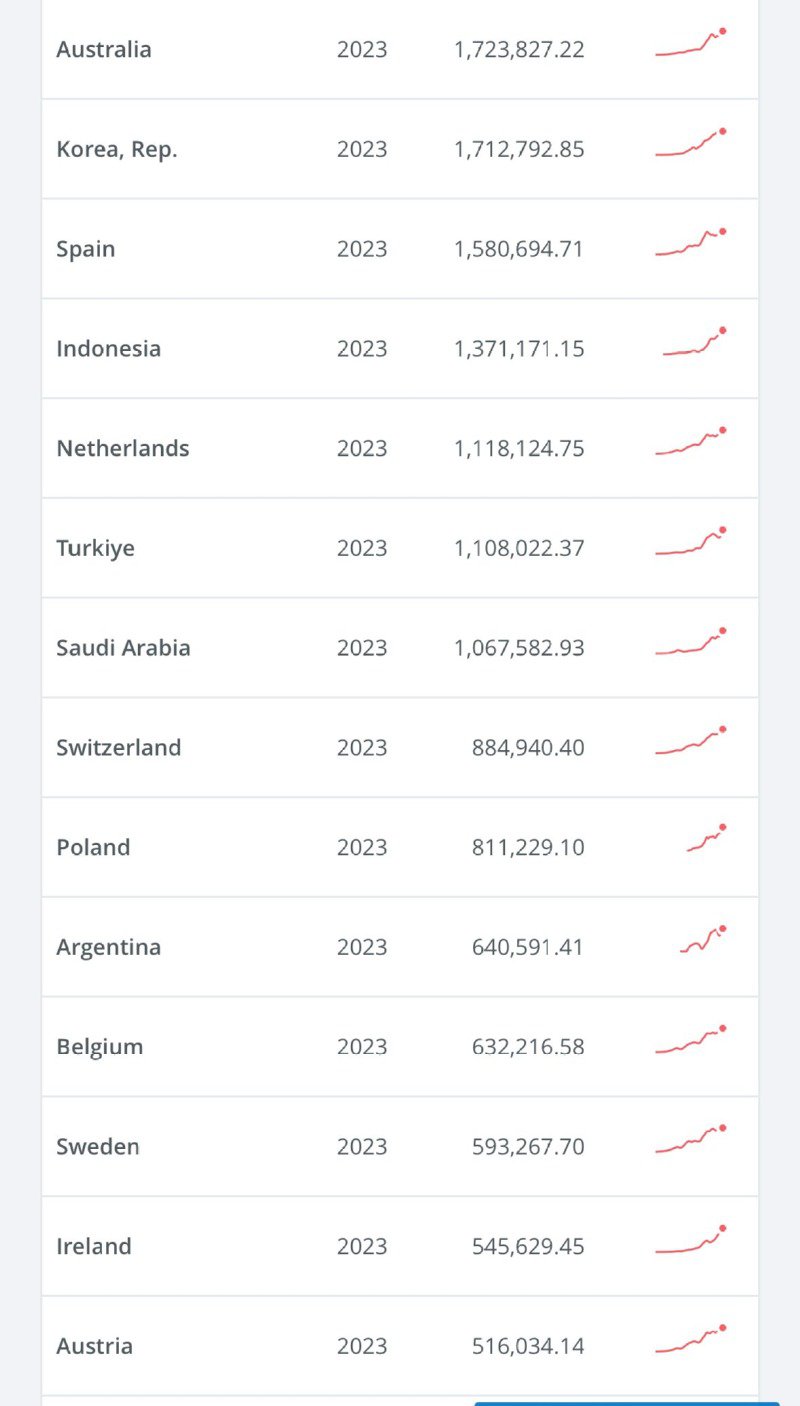Click the Australia country link
The image size is (800, 1406).
(x=104, y=50)
